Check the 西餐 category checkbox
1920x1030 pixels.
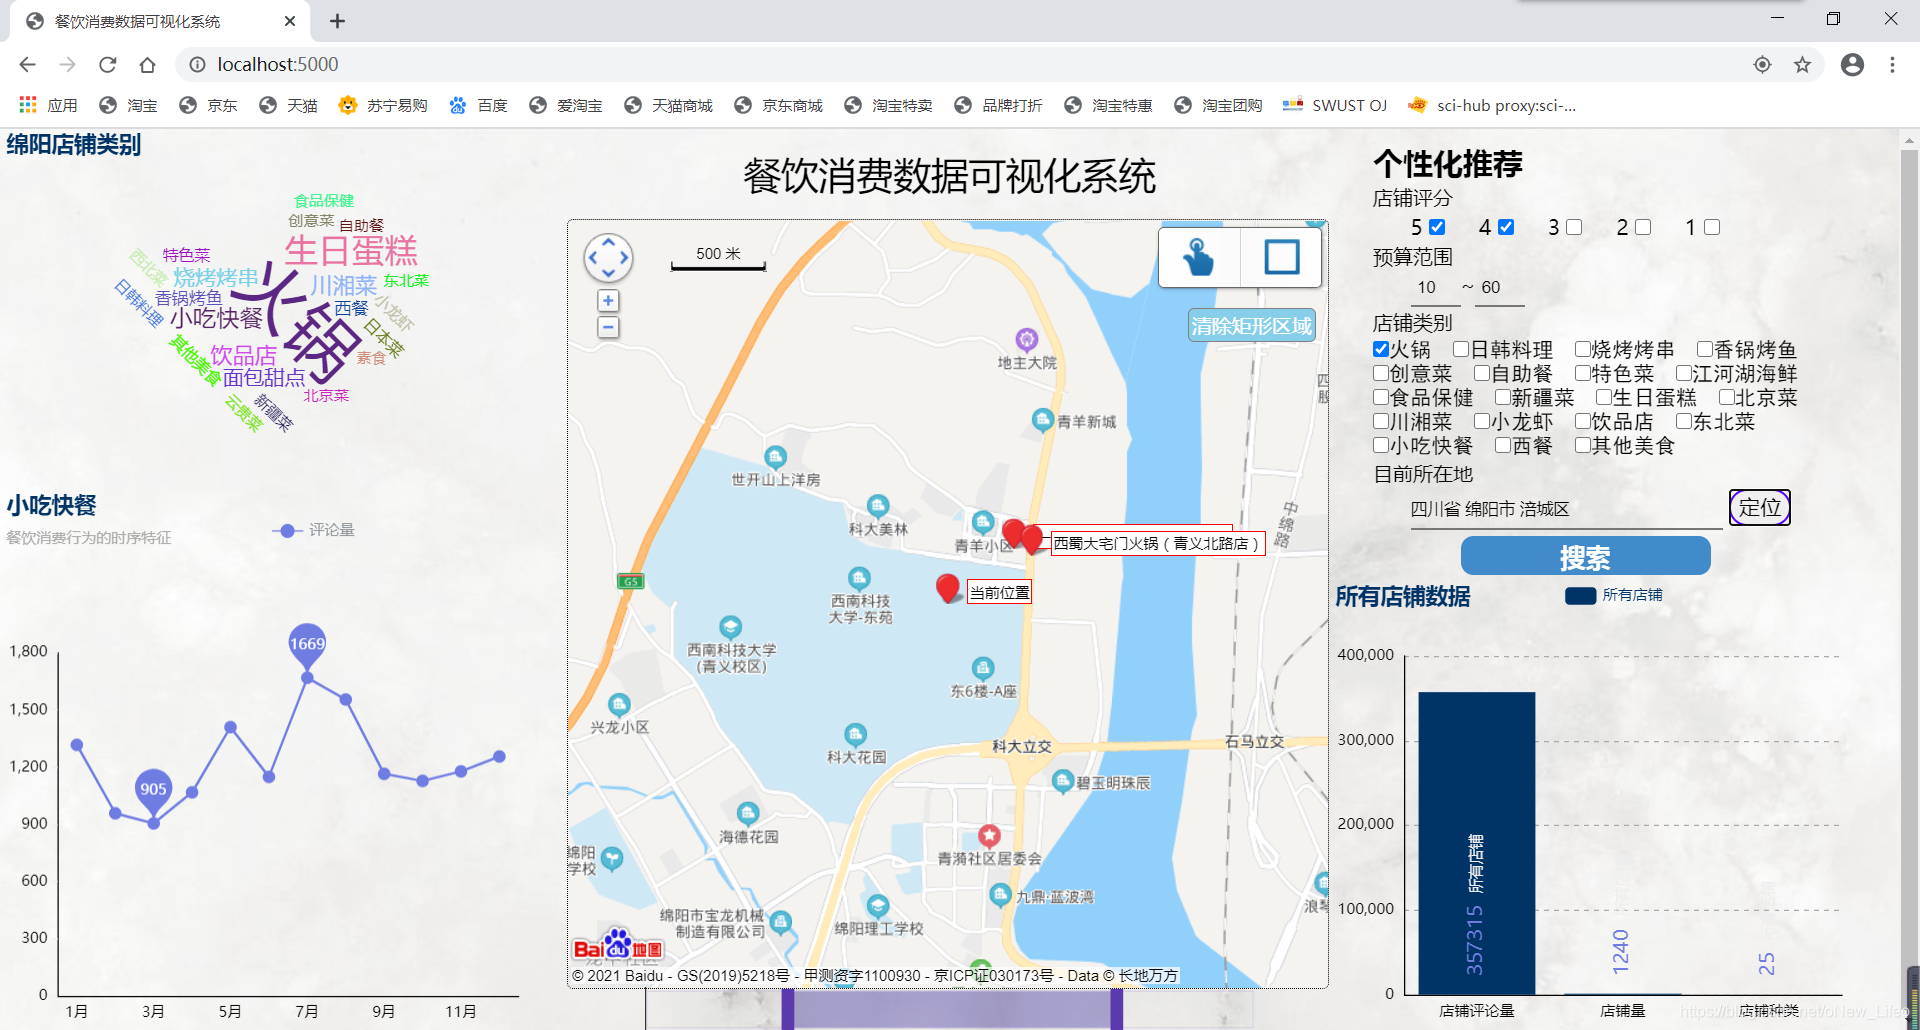[x=1503, y=445]
